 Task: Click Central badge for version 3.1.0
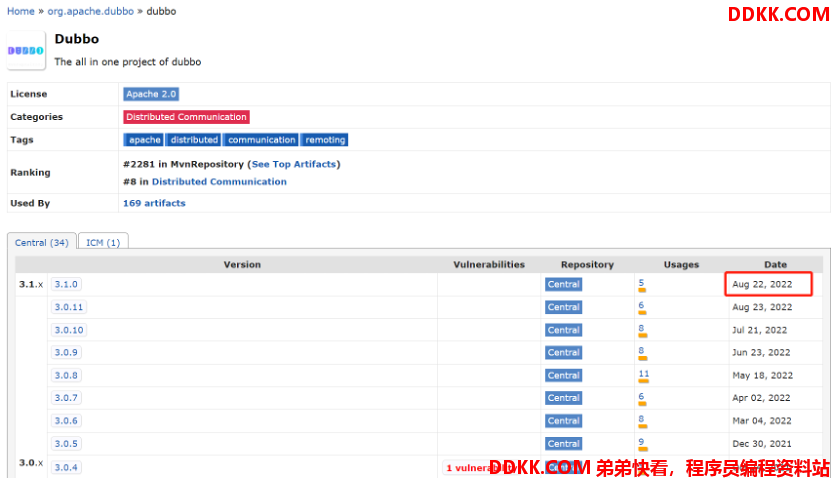564,284
